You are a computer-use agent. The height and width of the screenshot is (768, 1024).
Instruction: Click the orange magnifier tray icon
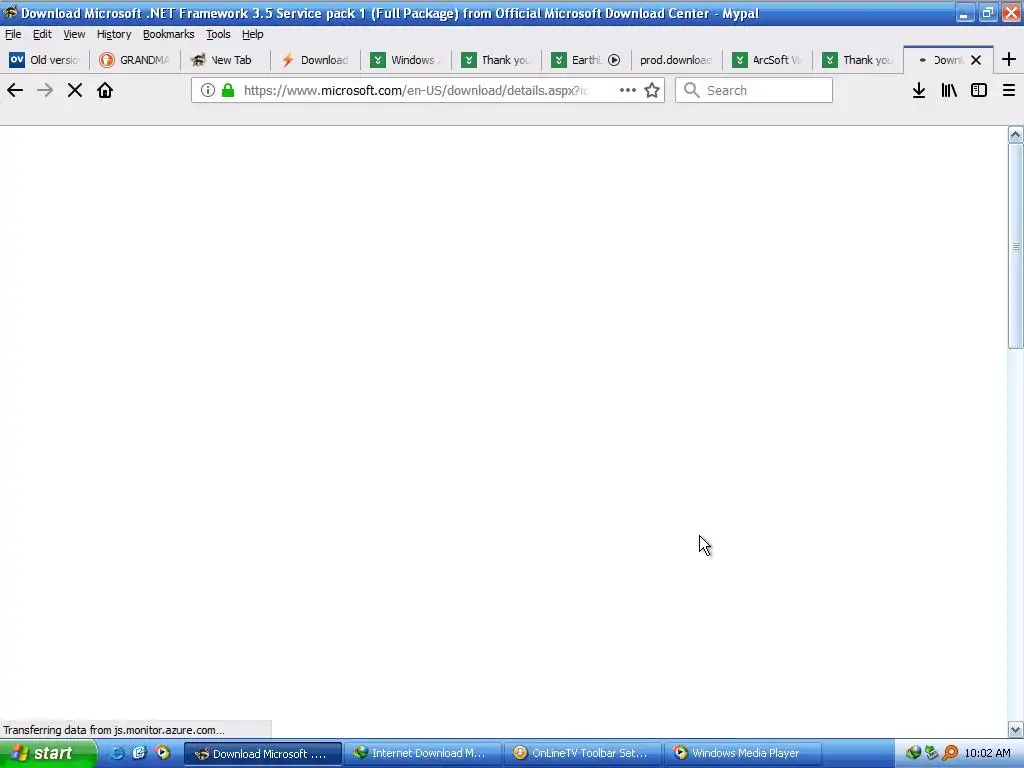[950, 753]
